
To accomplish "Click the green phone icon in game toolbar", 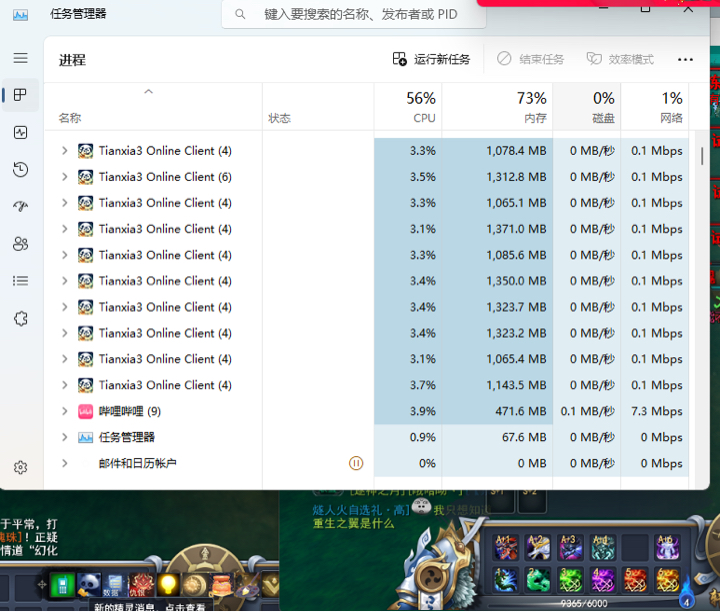I will click(62, 584).
